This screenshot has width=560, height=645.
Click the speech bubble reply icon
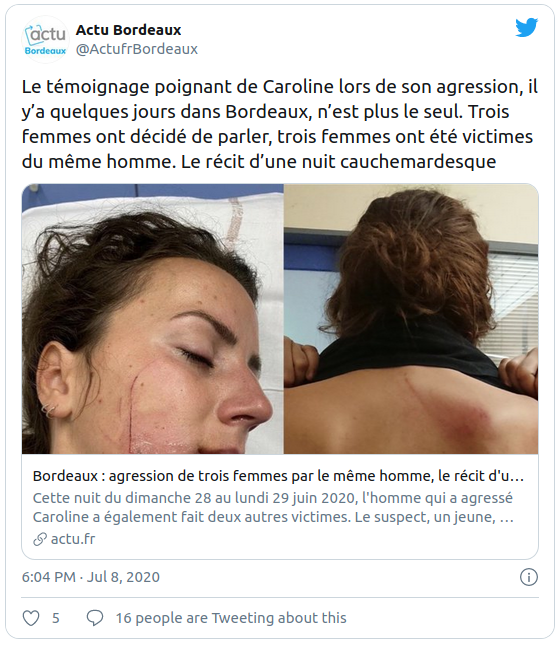tap(95, 618)
